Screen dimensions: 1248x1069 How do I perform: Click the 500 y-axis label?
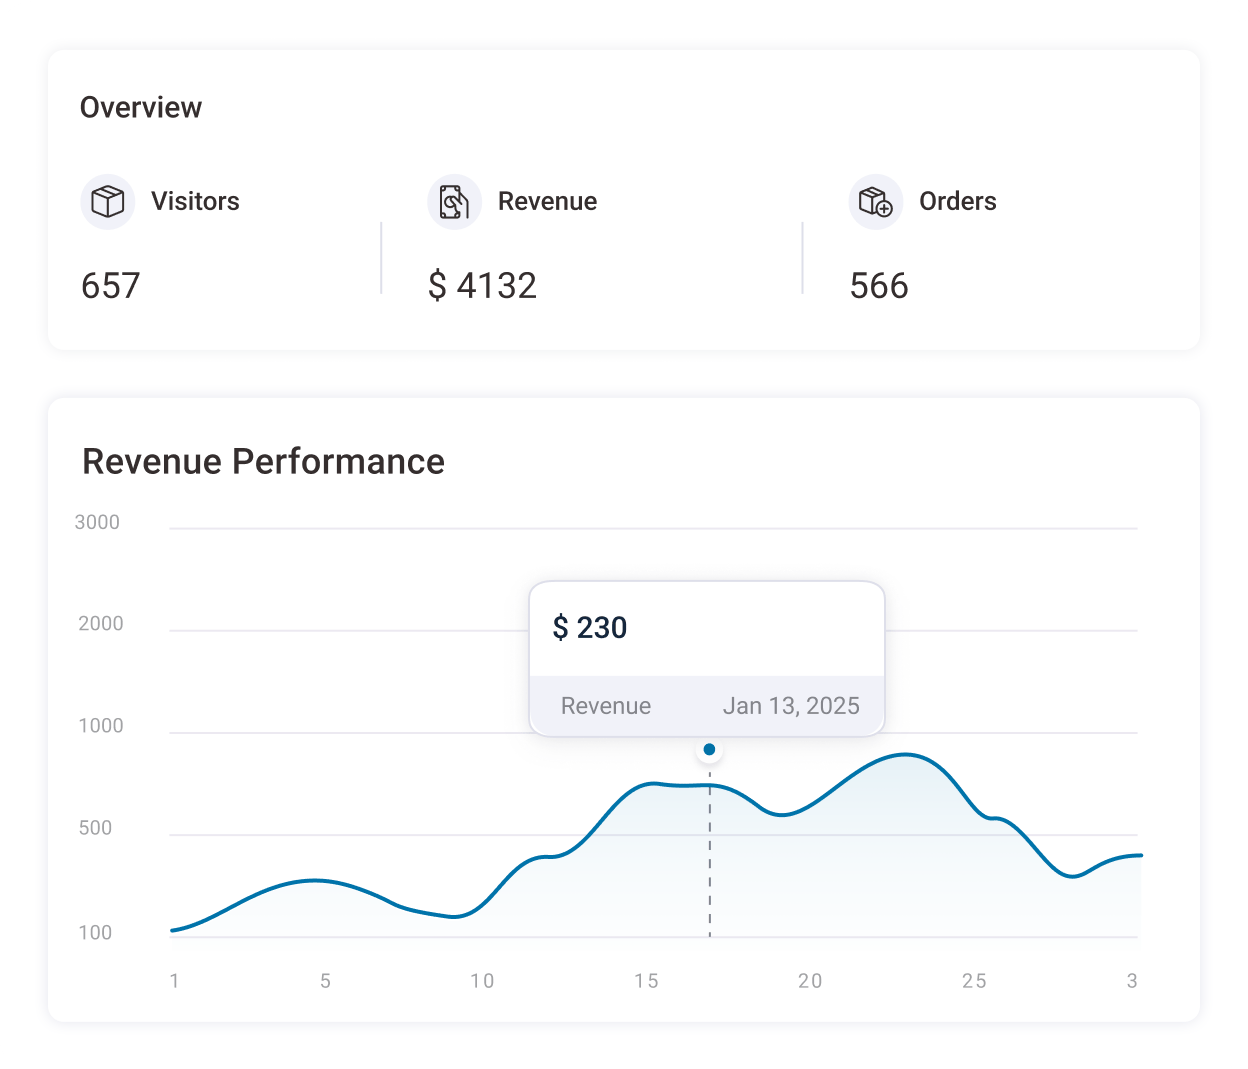[x=95, y=828]
